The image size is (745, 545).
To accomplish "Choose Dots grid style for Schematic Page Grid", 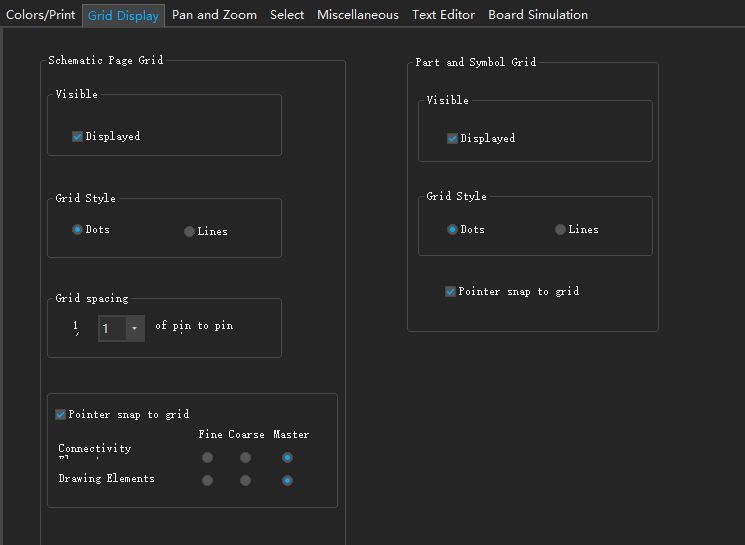I will [x=77, y=230].
